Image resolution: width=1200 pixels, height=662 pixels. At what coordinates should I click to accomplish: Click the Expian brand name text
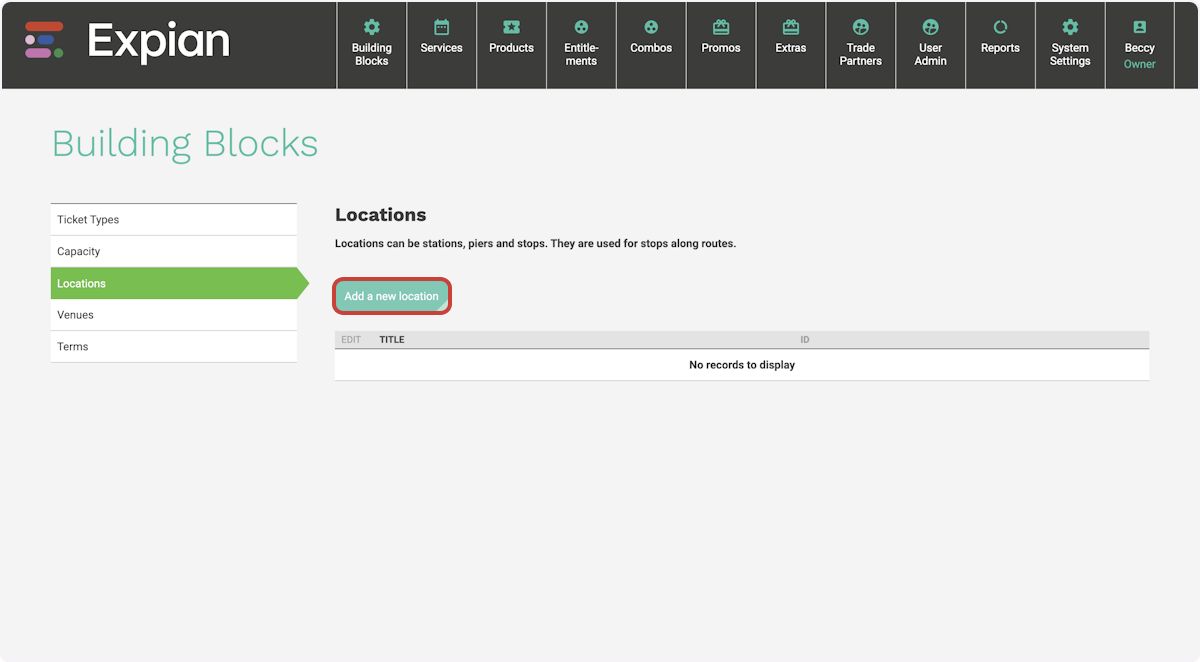pos(159,41)
